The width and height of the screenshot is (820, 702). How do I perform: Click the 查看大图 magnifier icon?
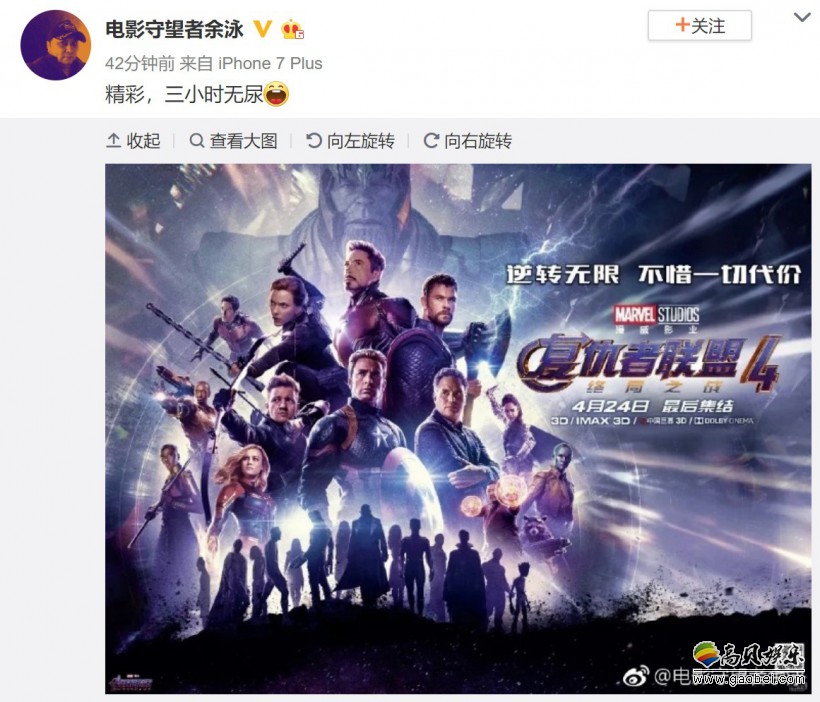(x=197, y=141)
